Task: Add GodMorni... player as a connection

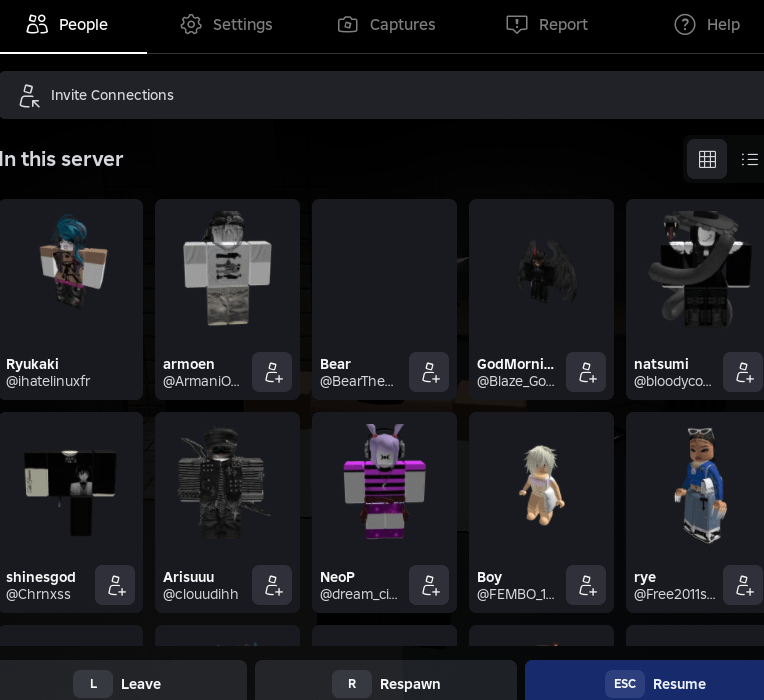Action: coord(586,372)
